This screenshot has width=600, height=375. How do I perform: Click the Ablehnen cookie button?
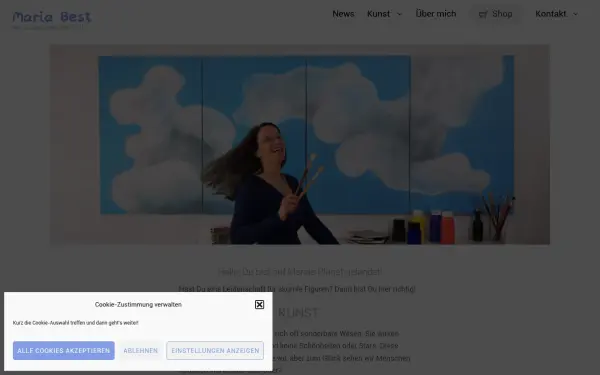(140, 351)
